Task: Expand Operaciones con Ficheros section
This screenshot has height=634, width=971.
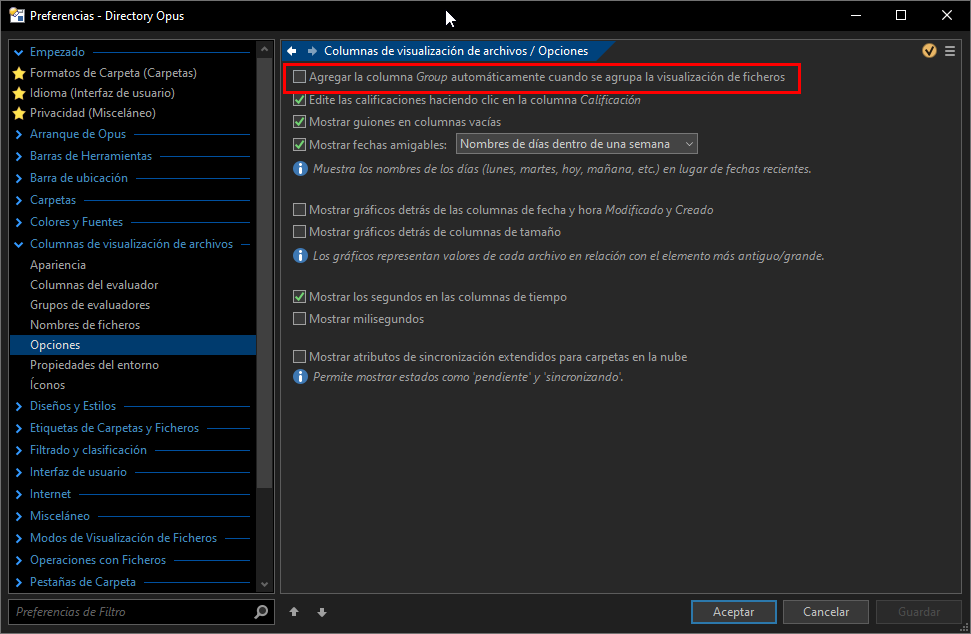Action: tap(19, 560)
